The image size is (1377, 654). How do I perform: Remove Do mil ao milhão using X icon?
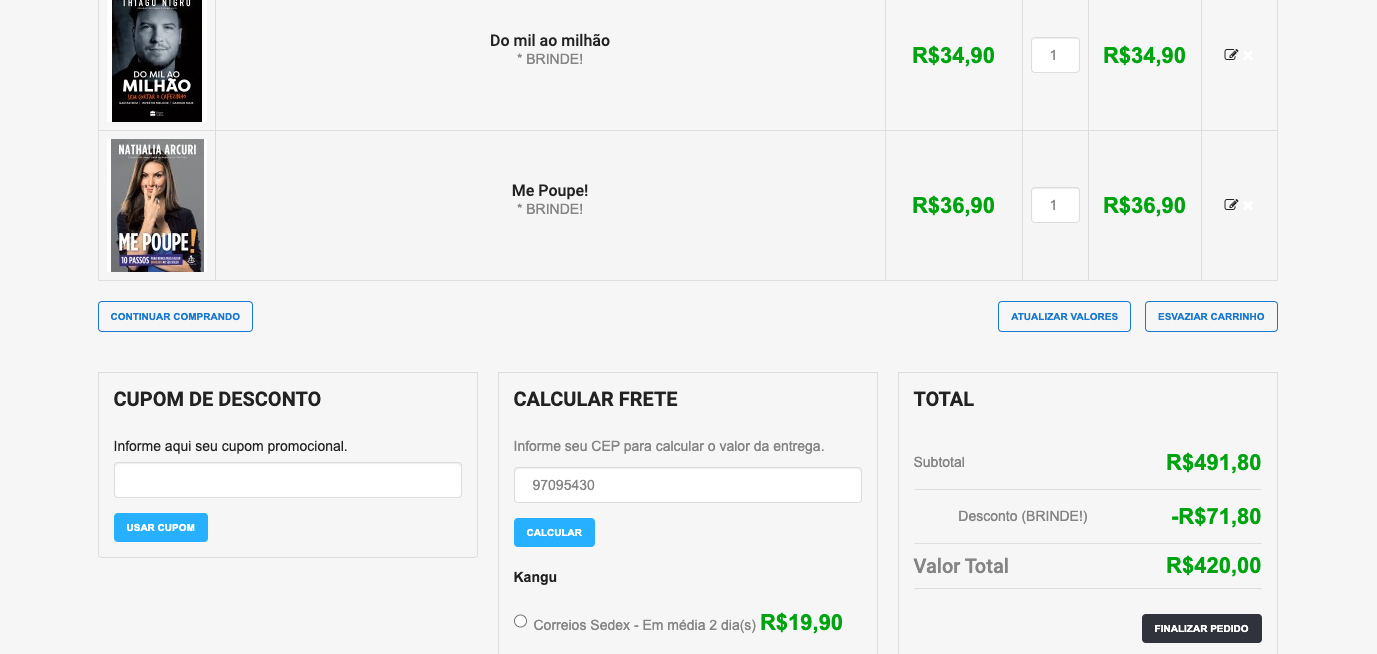pos(1248,56)
